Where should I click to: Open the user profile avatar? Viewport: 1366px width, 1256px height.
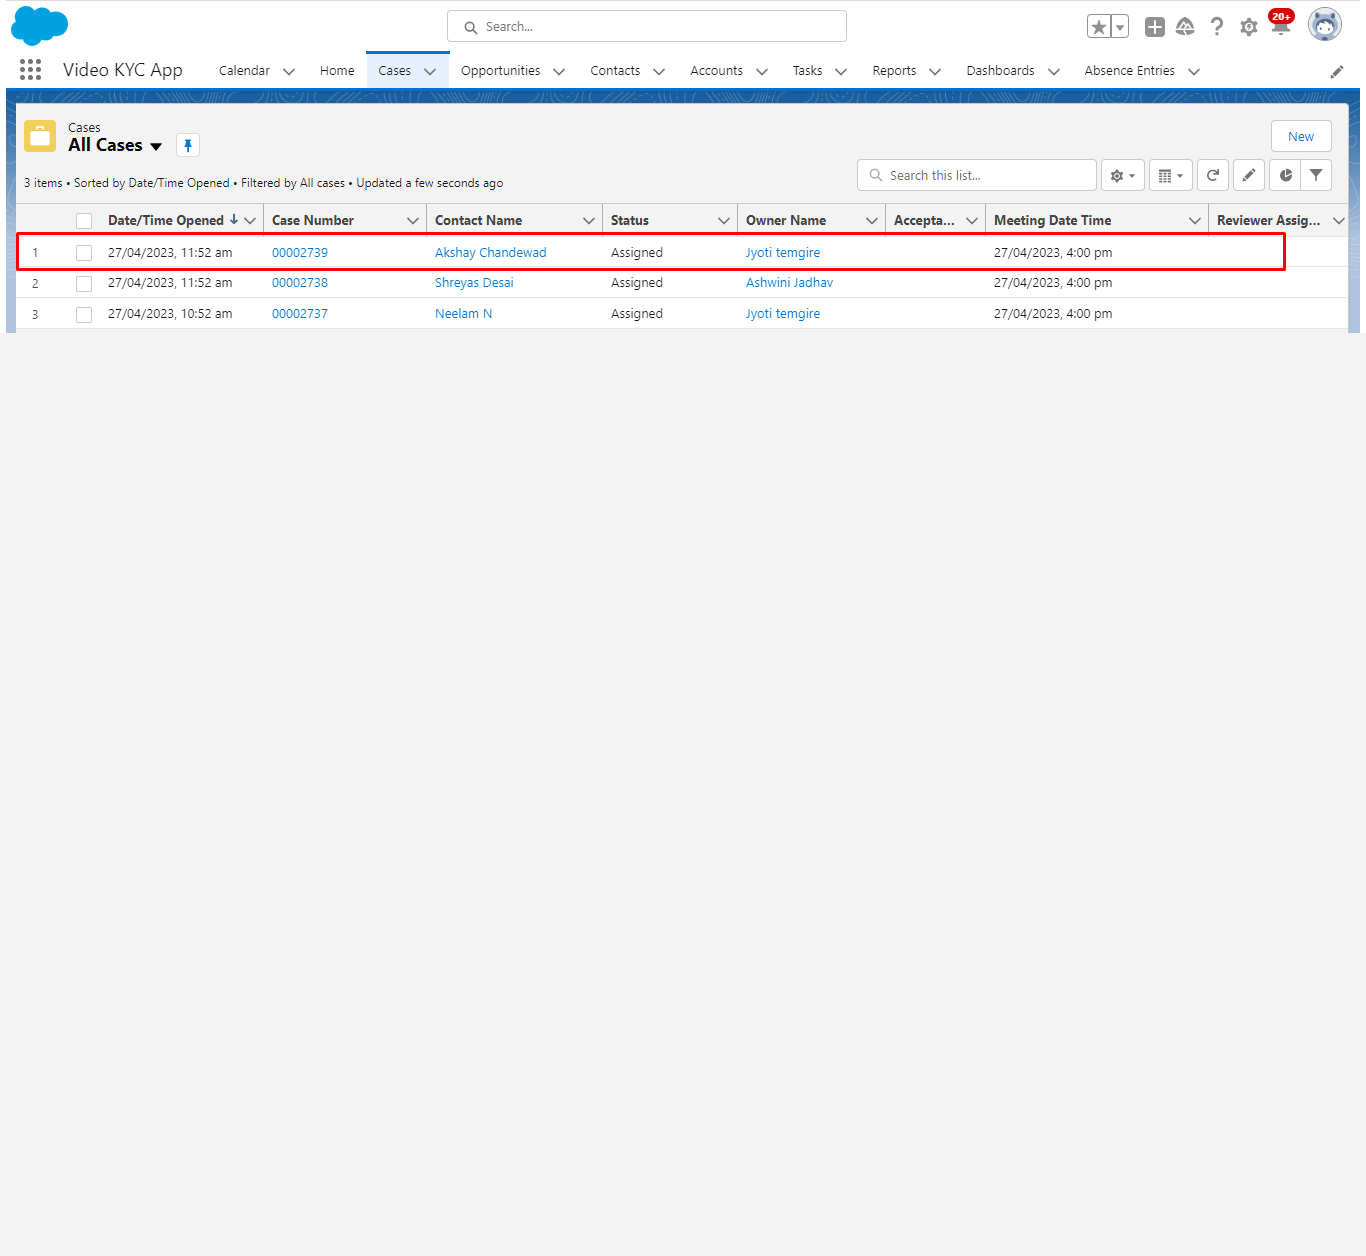(1325, 25)
